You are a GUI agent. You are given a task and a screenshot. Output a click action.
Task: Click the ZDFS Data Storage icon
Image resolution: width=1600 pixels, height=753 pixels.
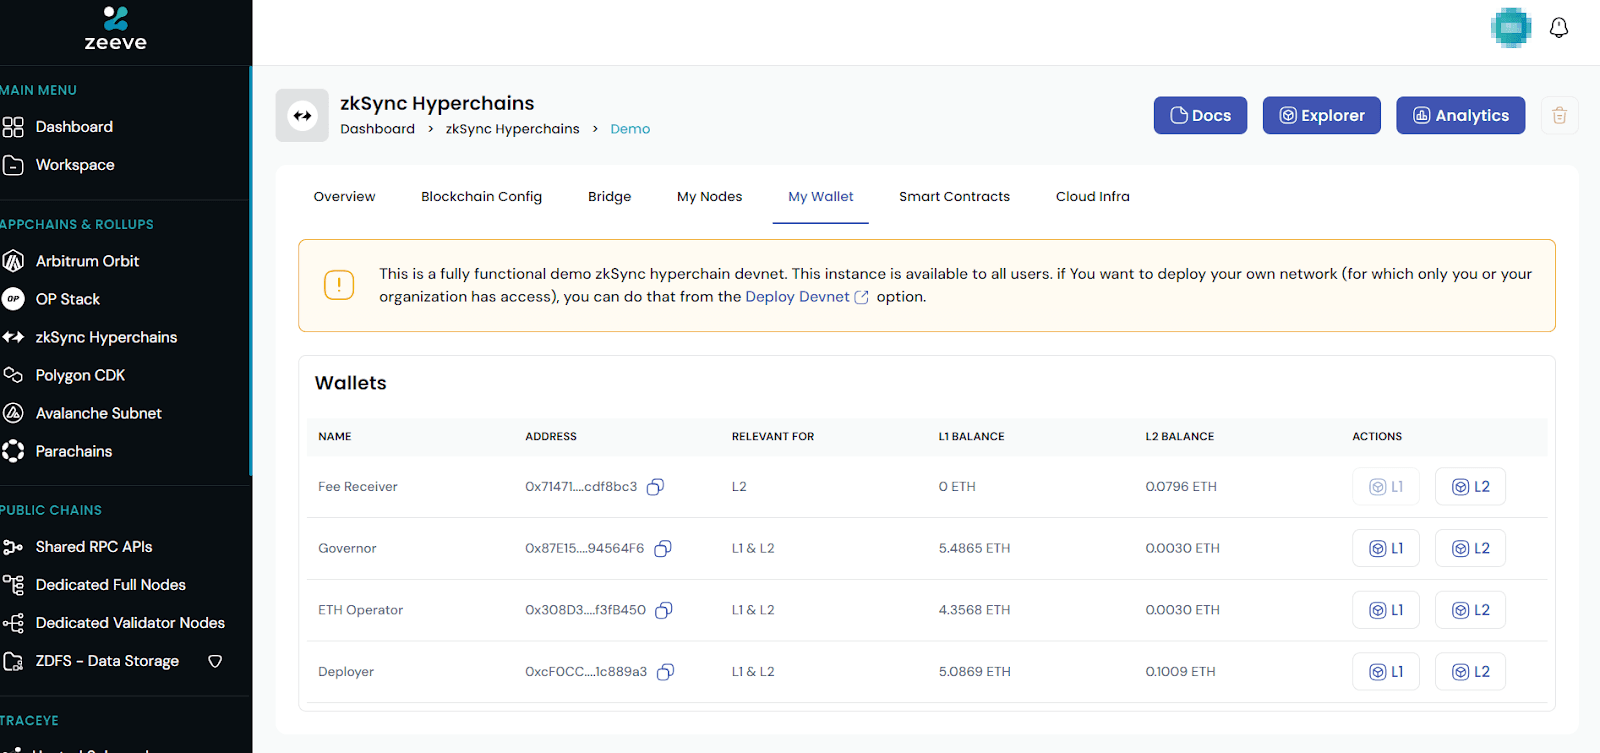coord(13,661)
